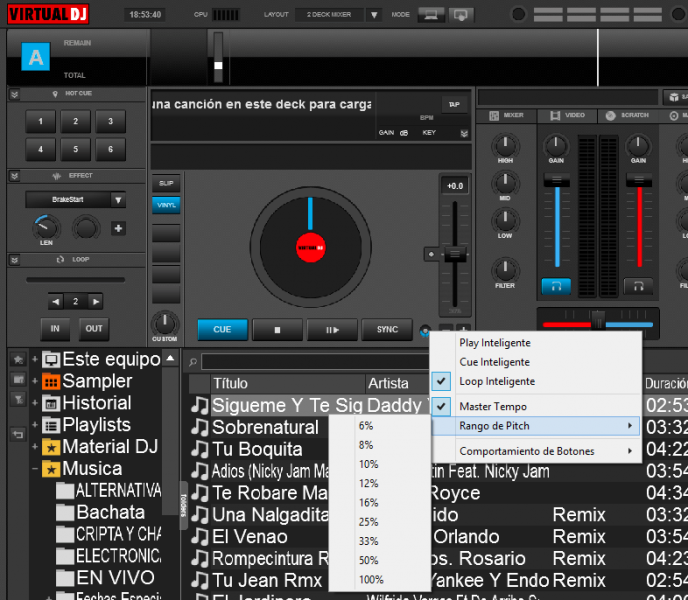Click the sidebar back arrow icon

(x=18, y=435)
